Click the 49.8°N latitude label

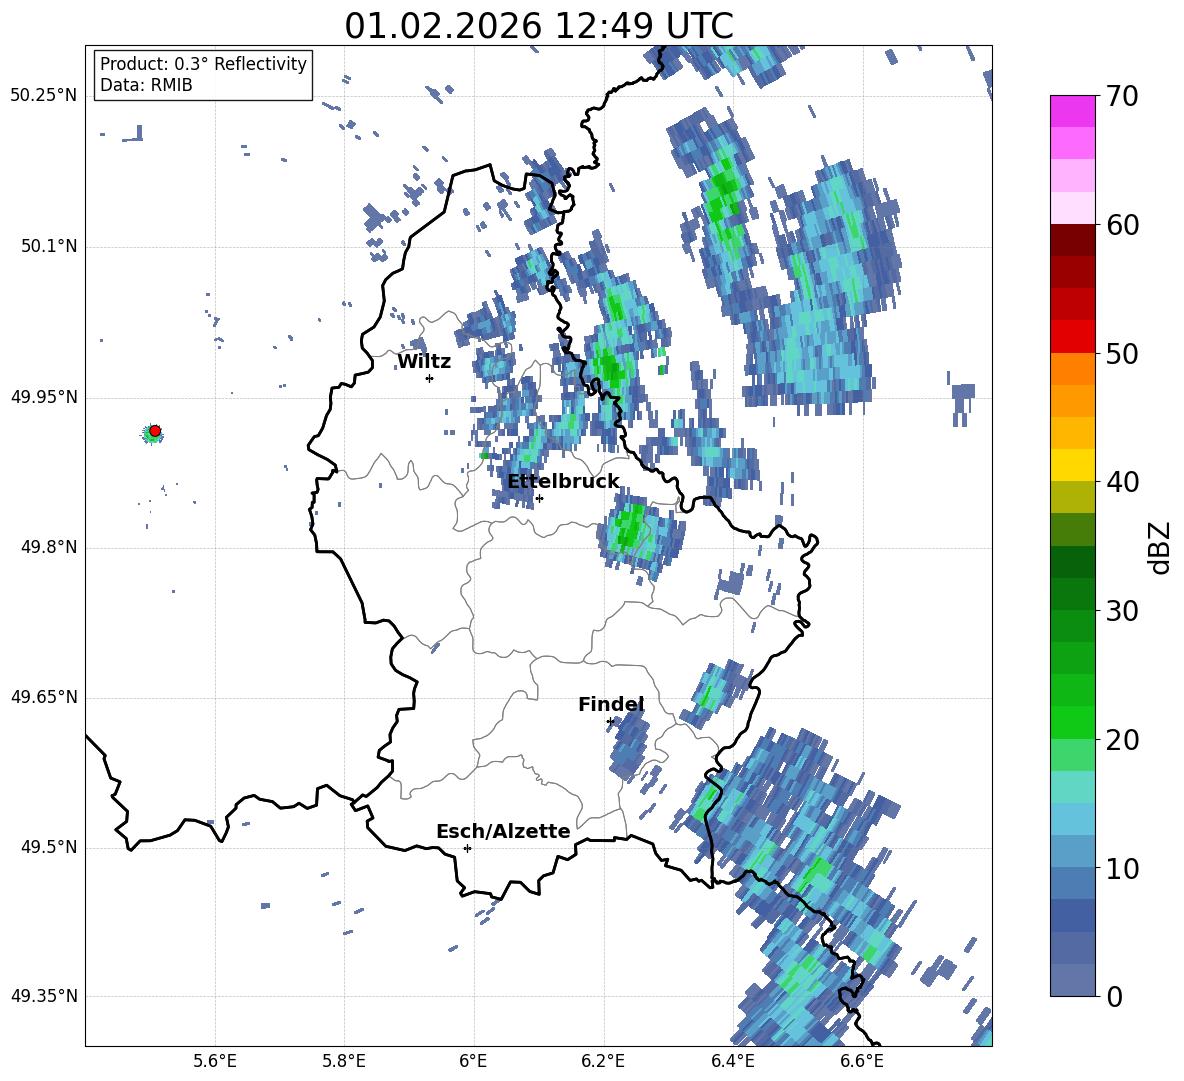click(x=50, y=547)
